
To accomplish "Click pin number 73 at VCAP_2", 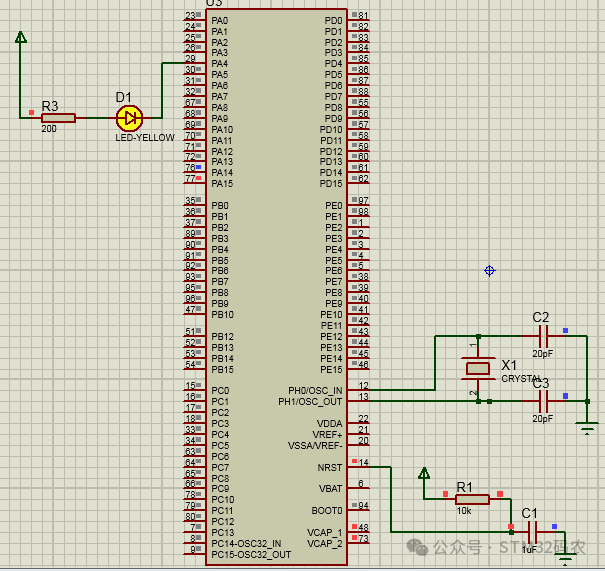I will click(x=363, y=539).
